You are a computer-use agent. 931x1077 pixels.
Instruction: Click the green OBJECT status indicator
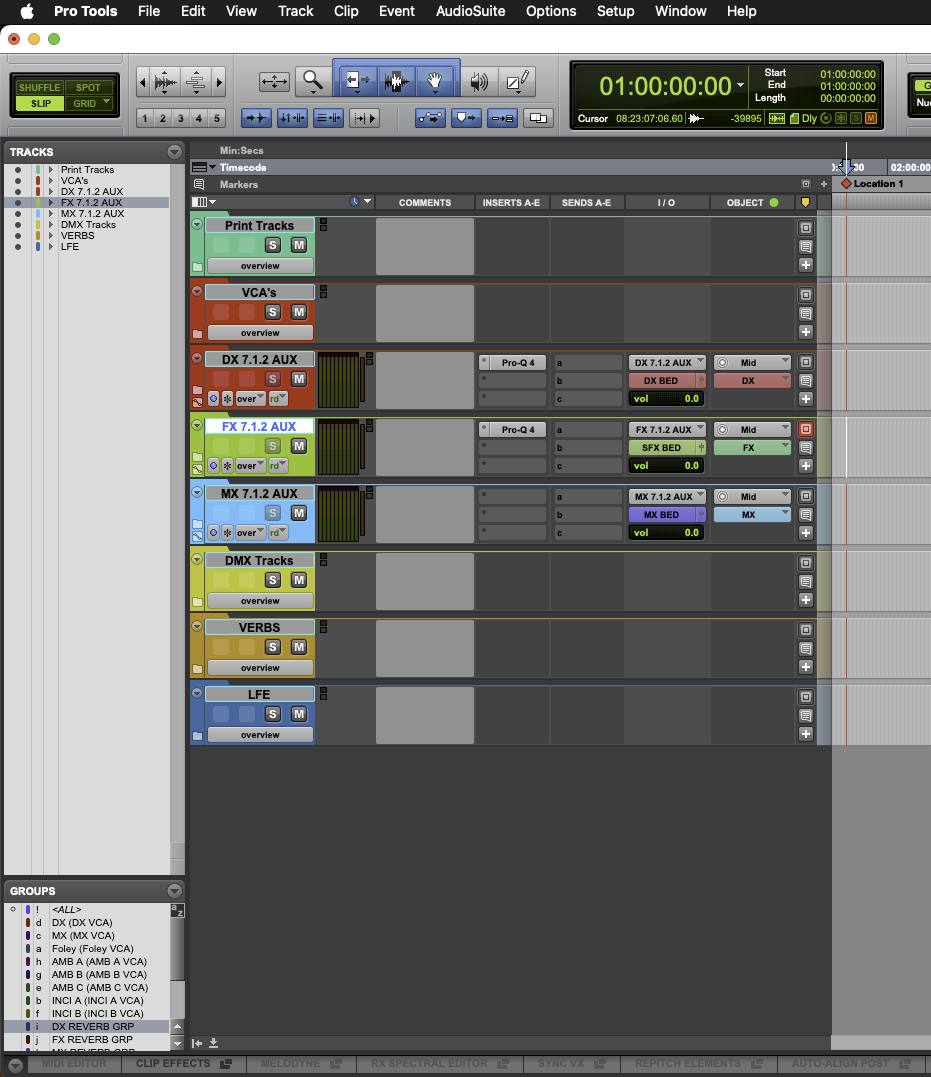coord(774,203)
